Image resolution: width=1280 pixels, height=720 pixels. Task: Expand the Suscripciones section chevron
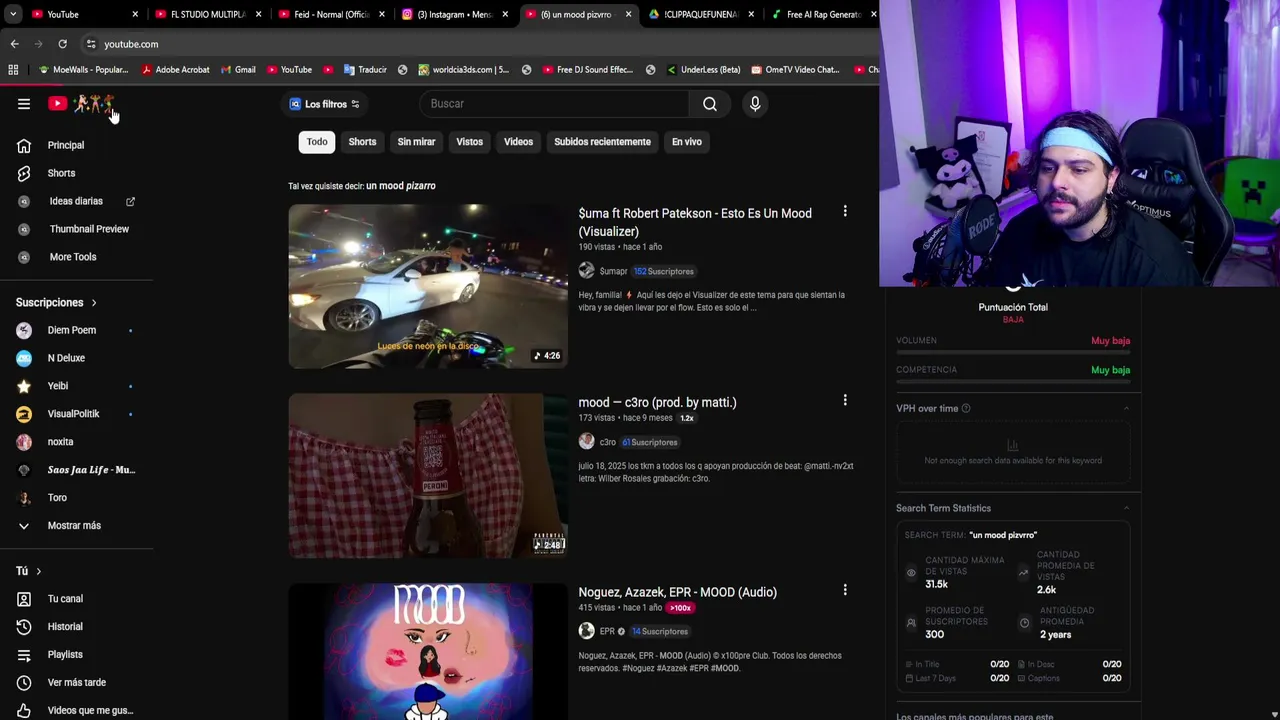point(94,303)
